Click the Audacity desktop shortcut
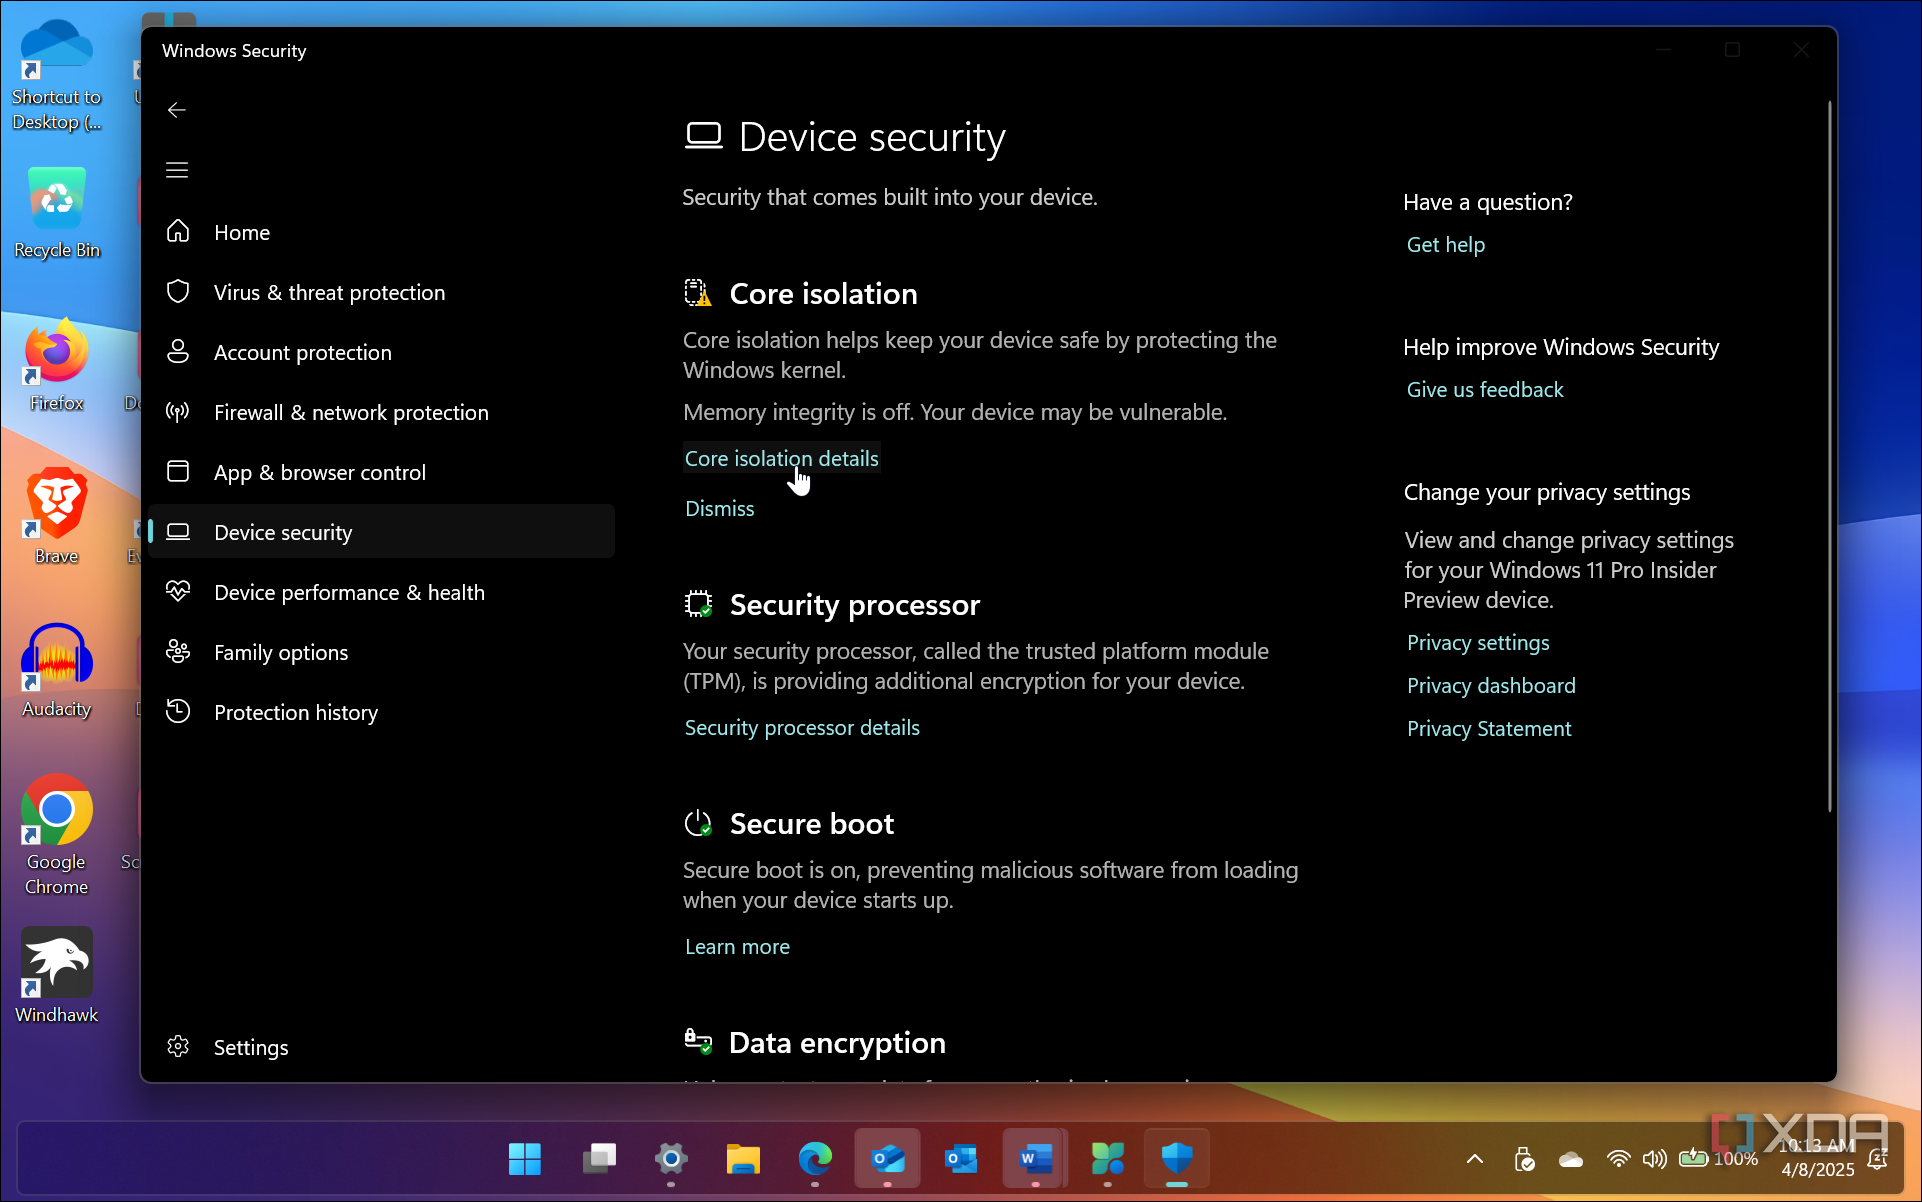Image resolution: width=1922 pixels, height=1202 pixels. [x=57, y=672]
